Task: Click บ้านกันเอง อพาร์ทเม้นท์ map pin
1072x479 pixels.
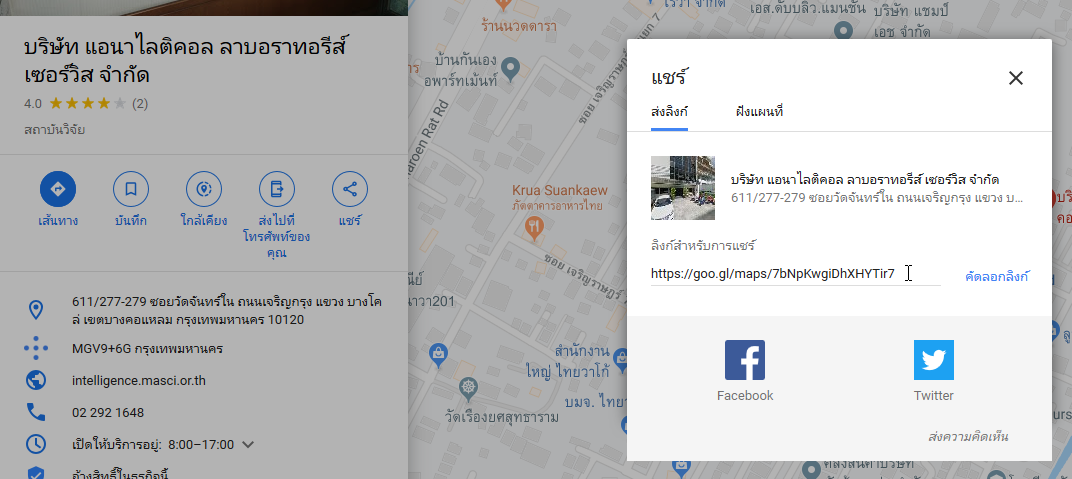Action: click(x=509, y=68)
